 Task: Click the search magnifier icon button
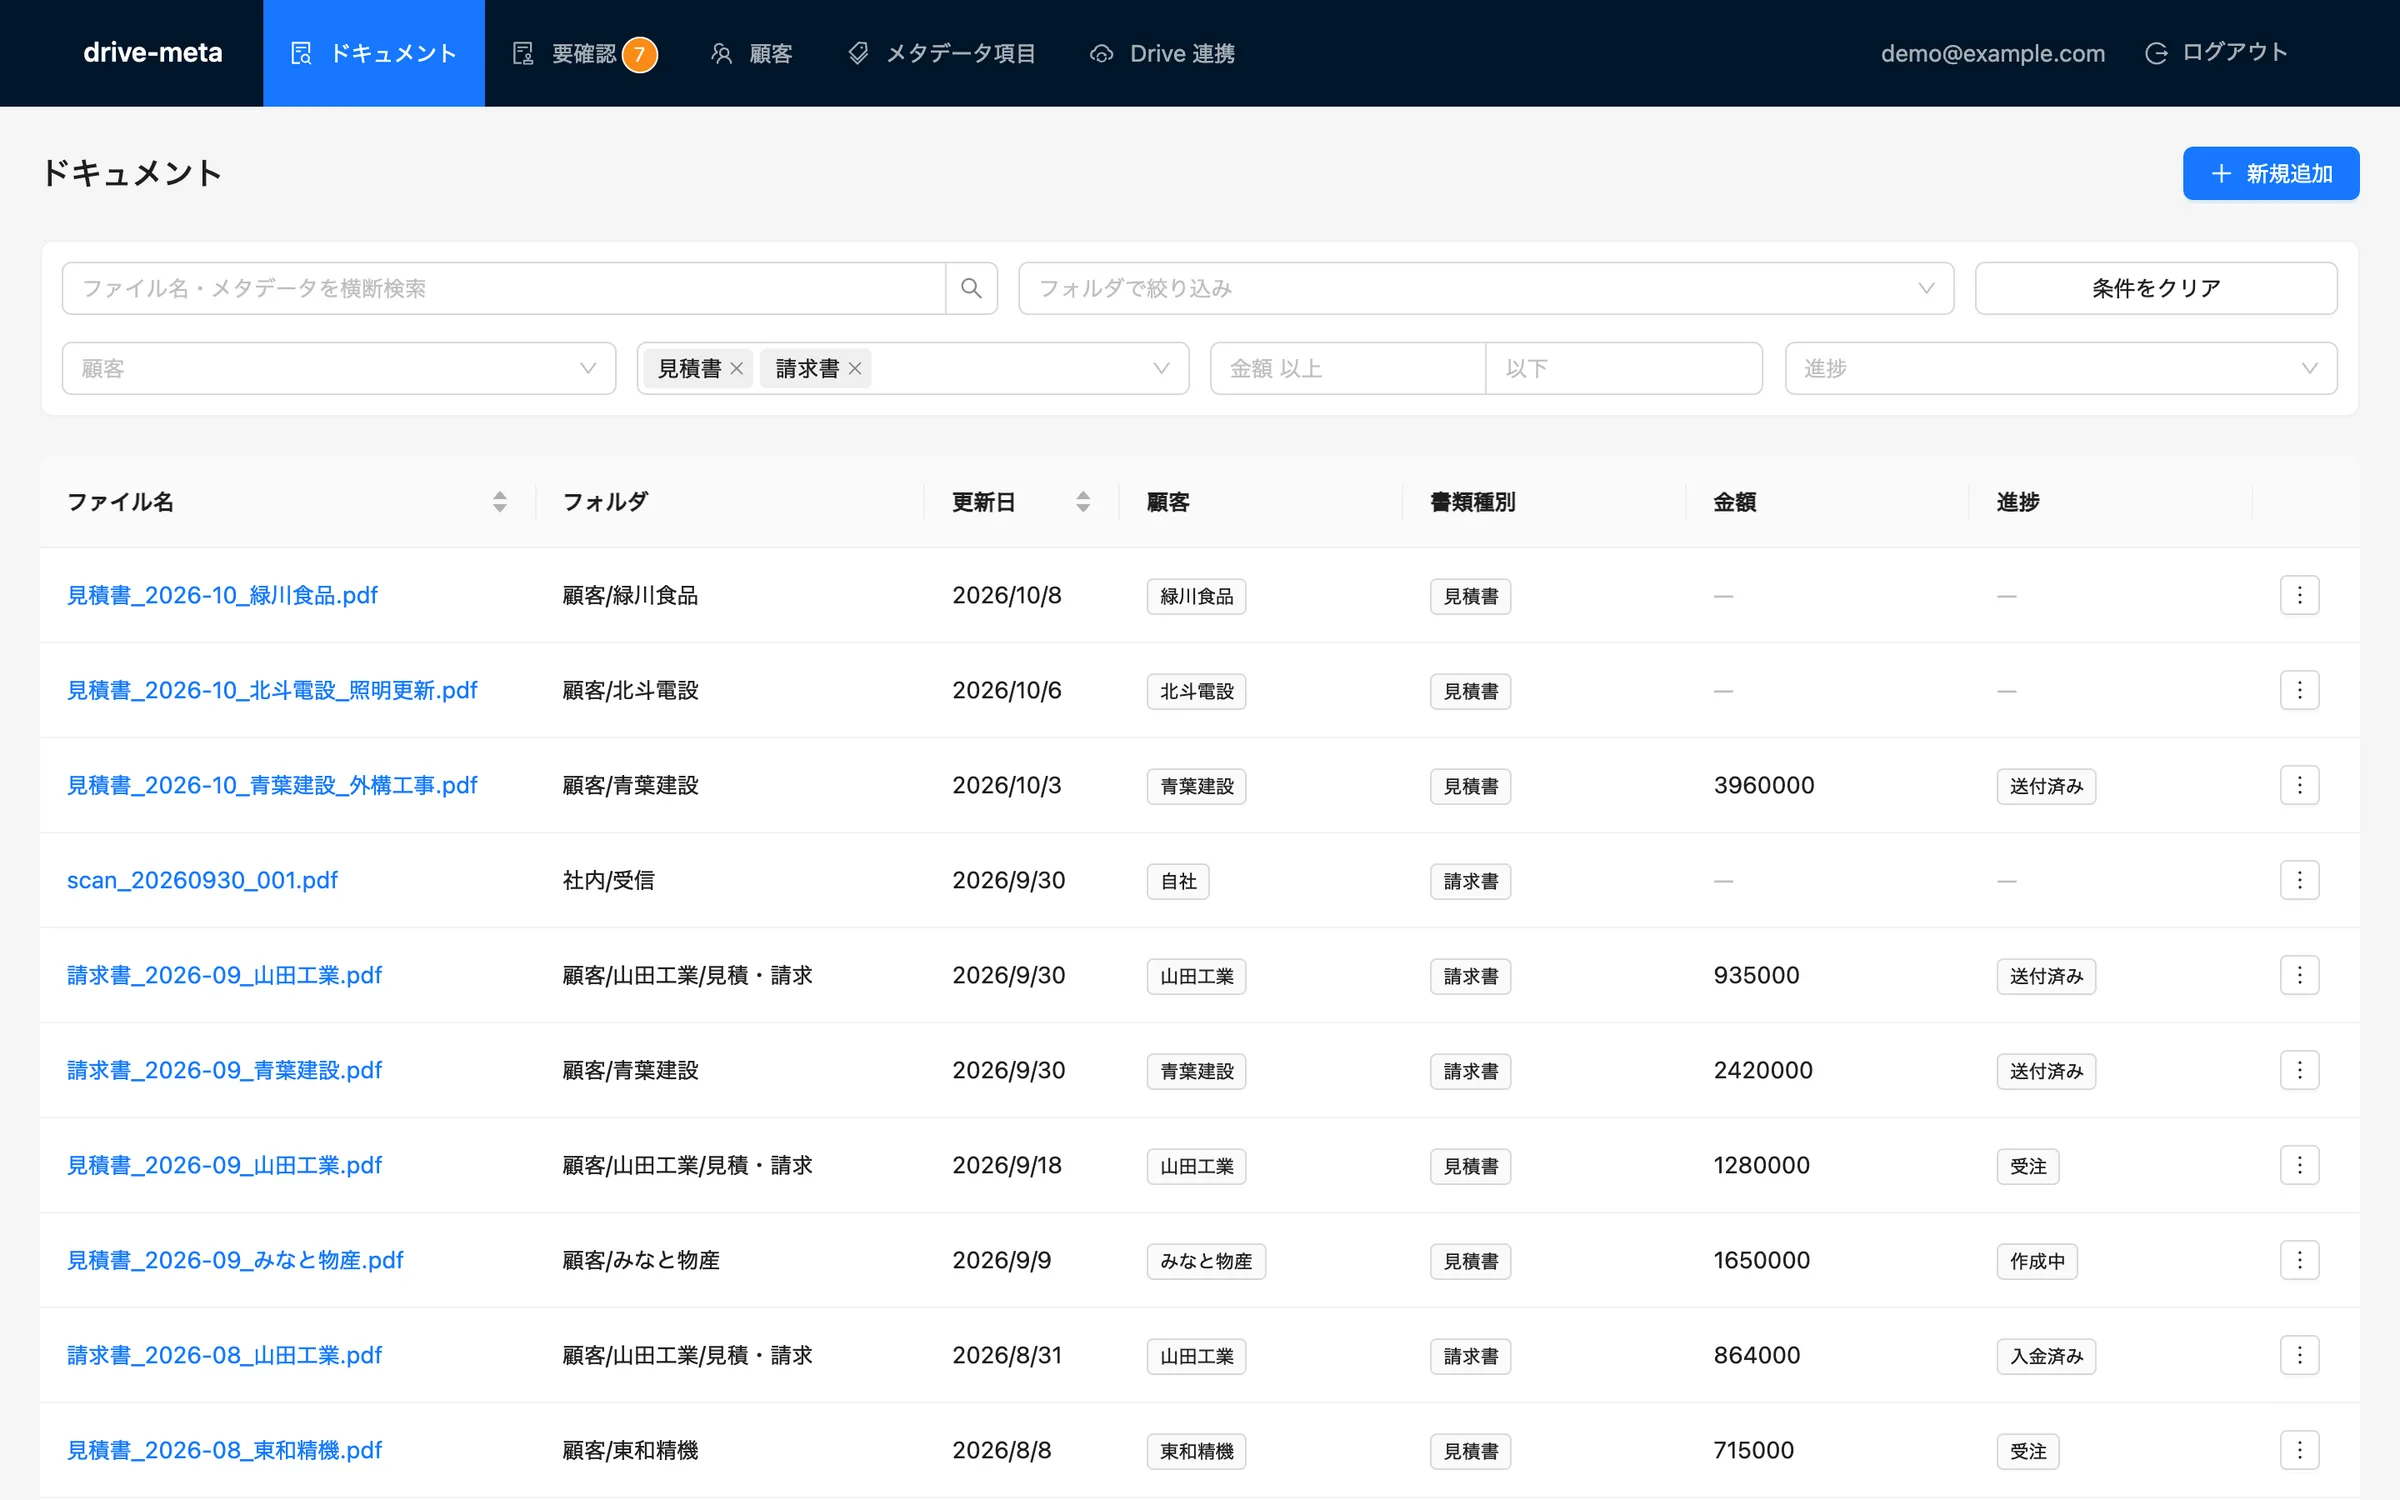click(x=971, y=288)
